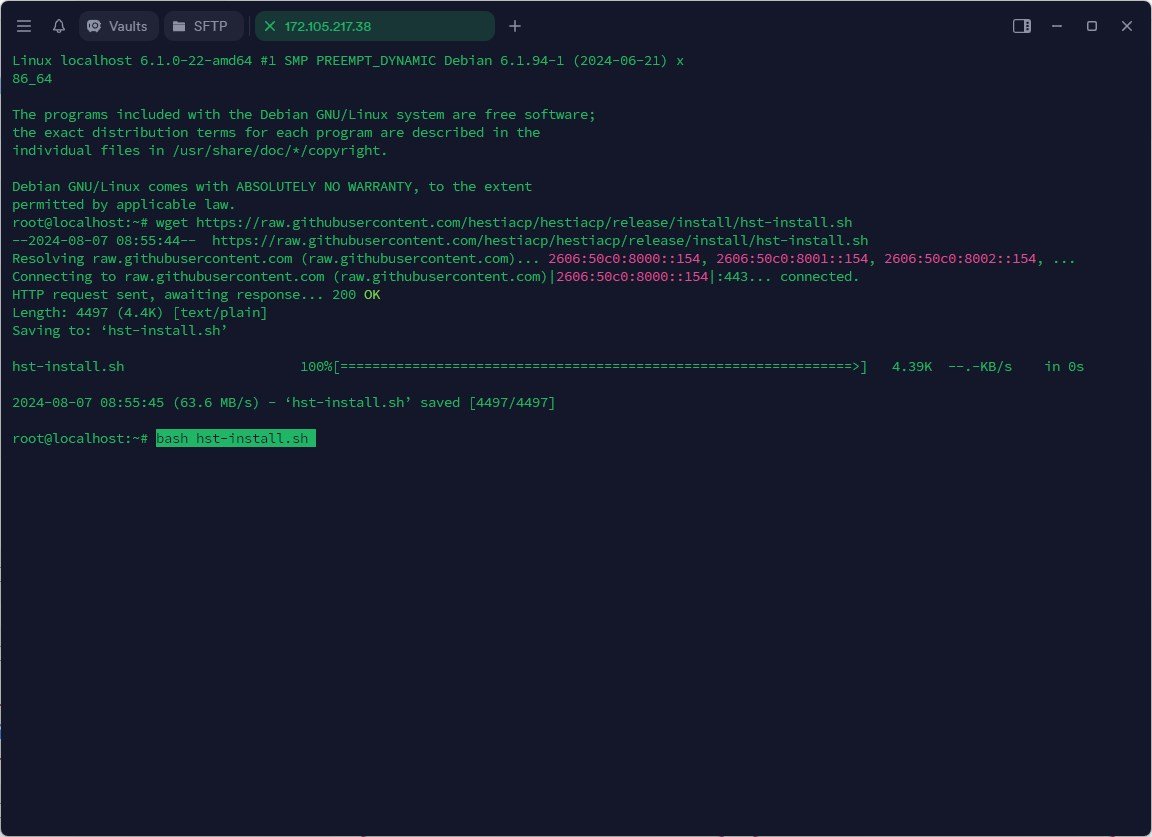Image resolution: width=1152 pixels, height=837 pixels.
Task: Click 'the exact distribution terms' line
Action: (x=276, y=132)
